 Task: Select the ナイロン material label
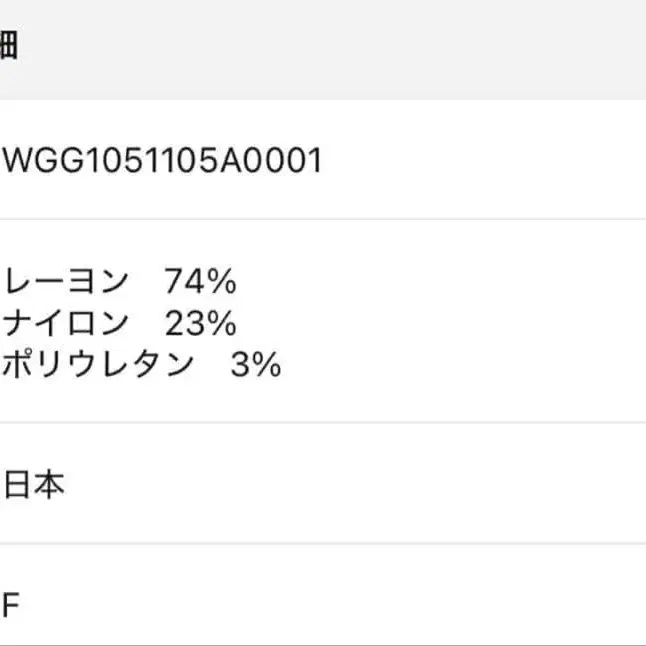pyautogui.click(x=66, y=323)
